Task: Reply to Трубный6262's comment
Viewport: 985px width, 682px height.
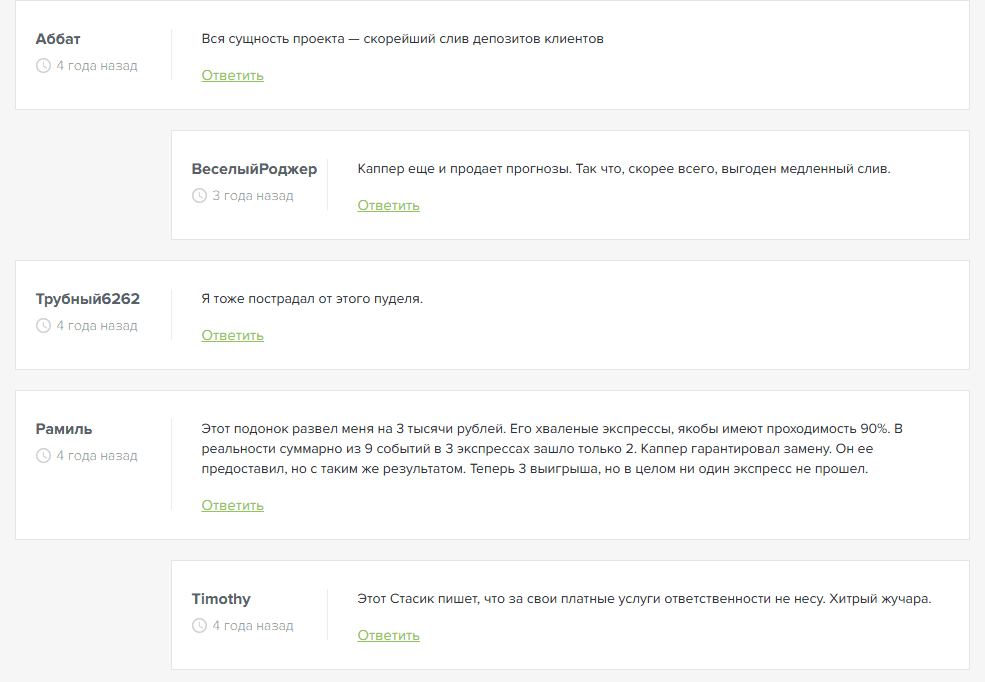Action: (x=232, y=335)
